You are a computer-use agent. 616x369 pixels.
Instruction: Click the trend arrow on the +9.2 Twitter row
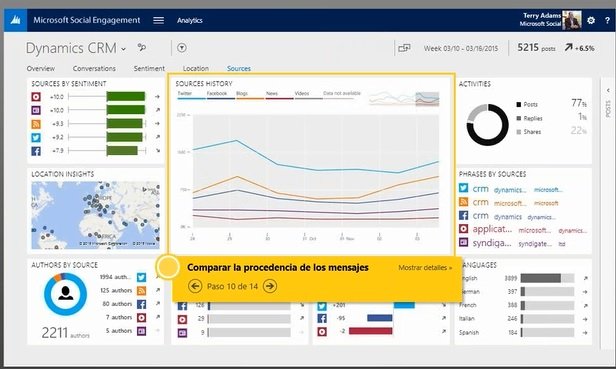click(x=158, y=137)
